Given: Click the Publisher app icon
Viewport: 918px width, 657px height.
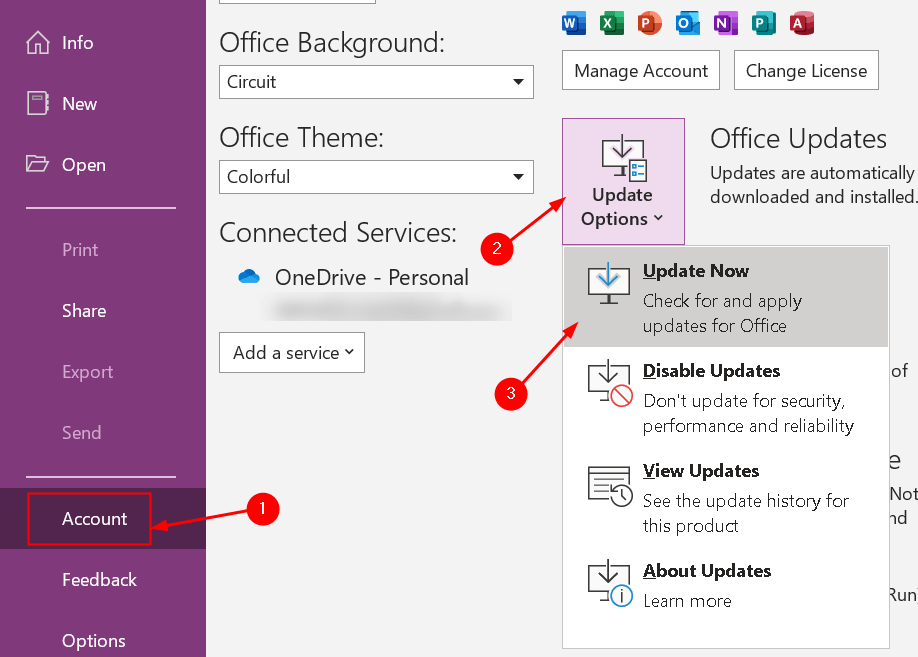Looking at the screenshot, I should point(763,22).
